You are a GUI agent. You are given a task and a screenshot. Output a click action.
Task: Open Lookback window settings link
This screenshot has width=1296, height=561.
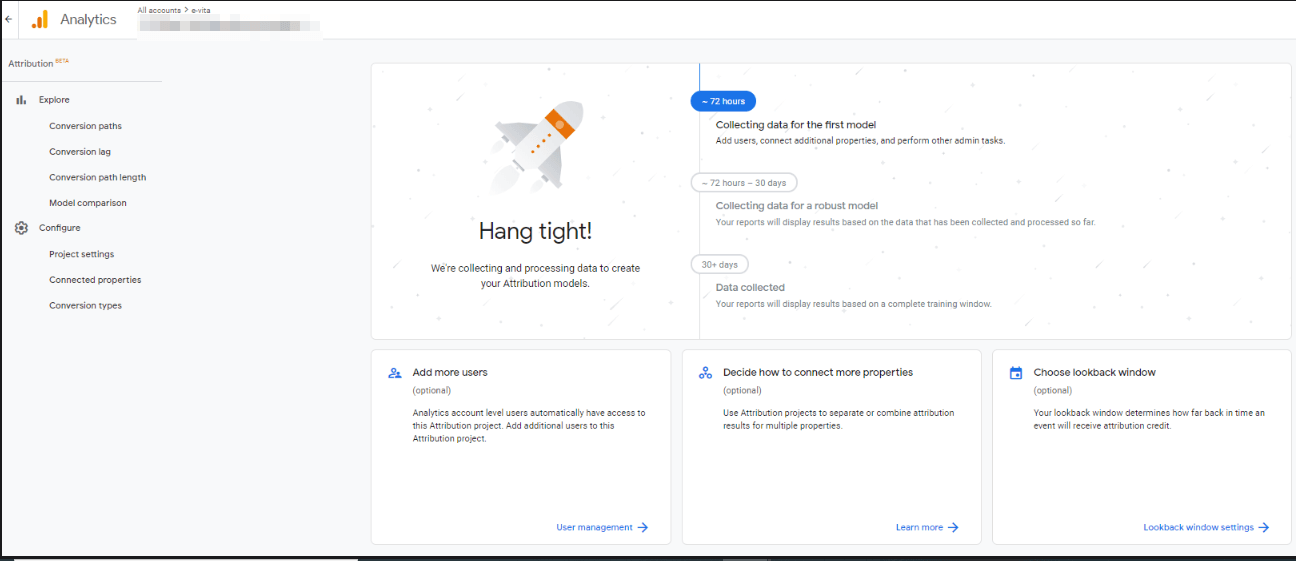pyautogui.click(x=1198, y=527)
